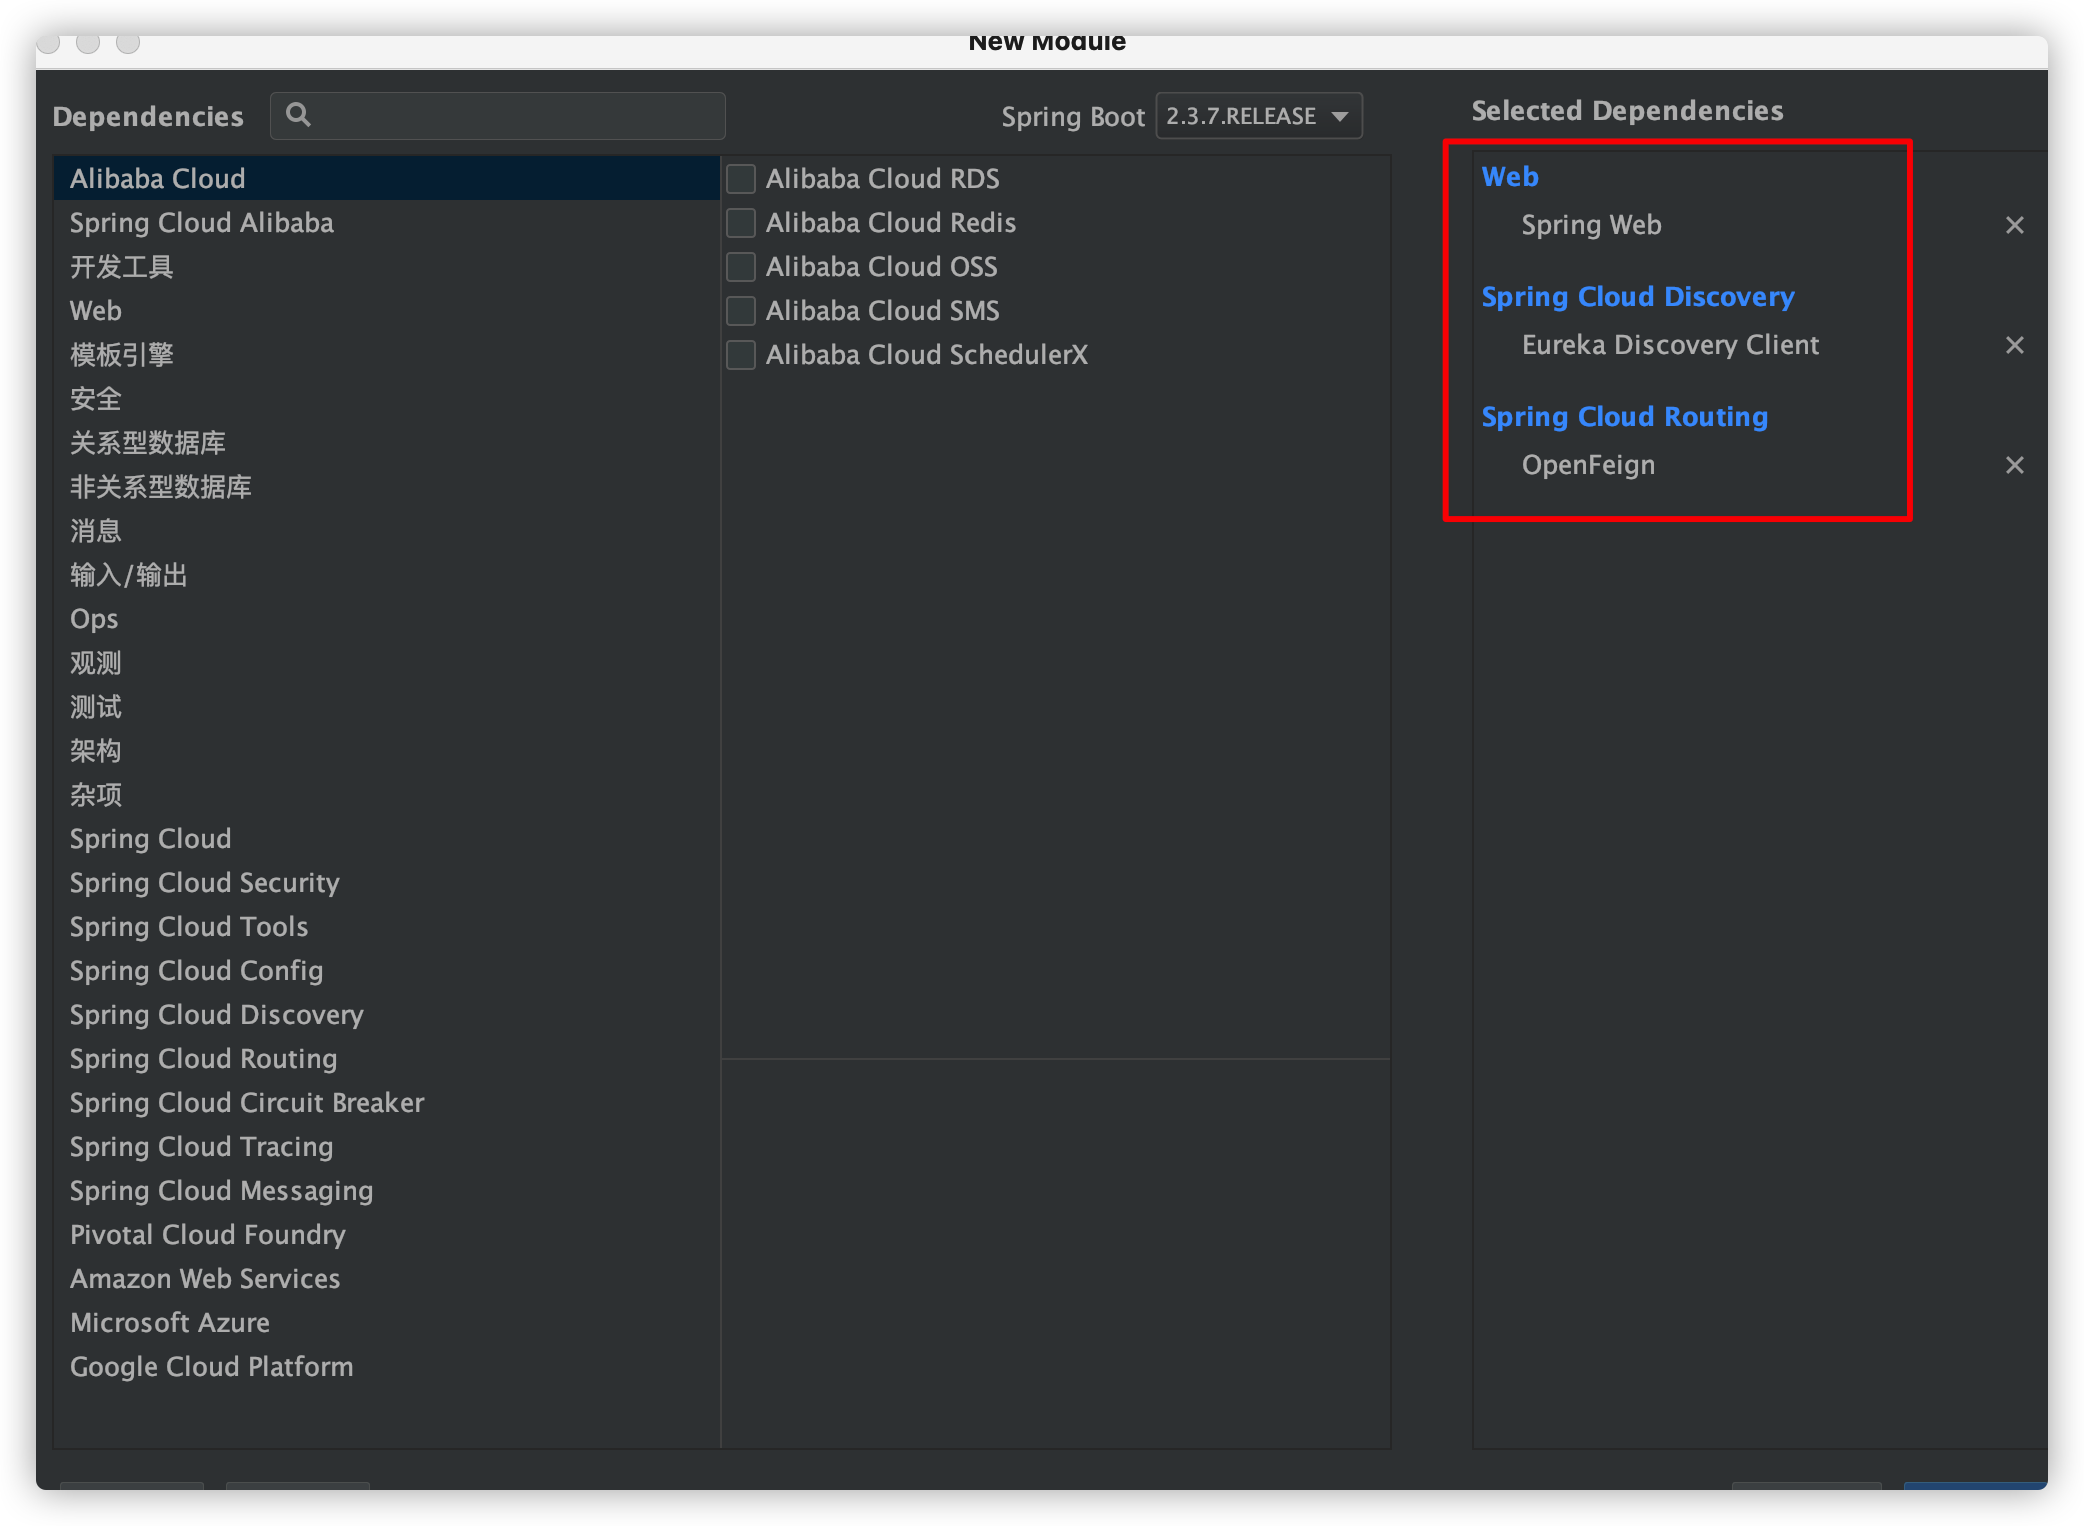Select the Ops category
This screenshot has width=2084, height=1526.
(386, 619)
